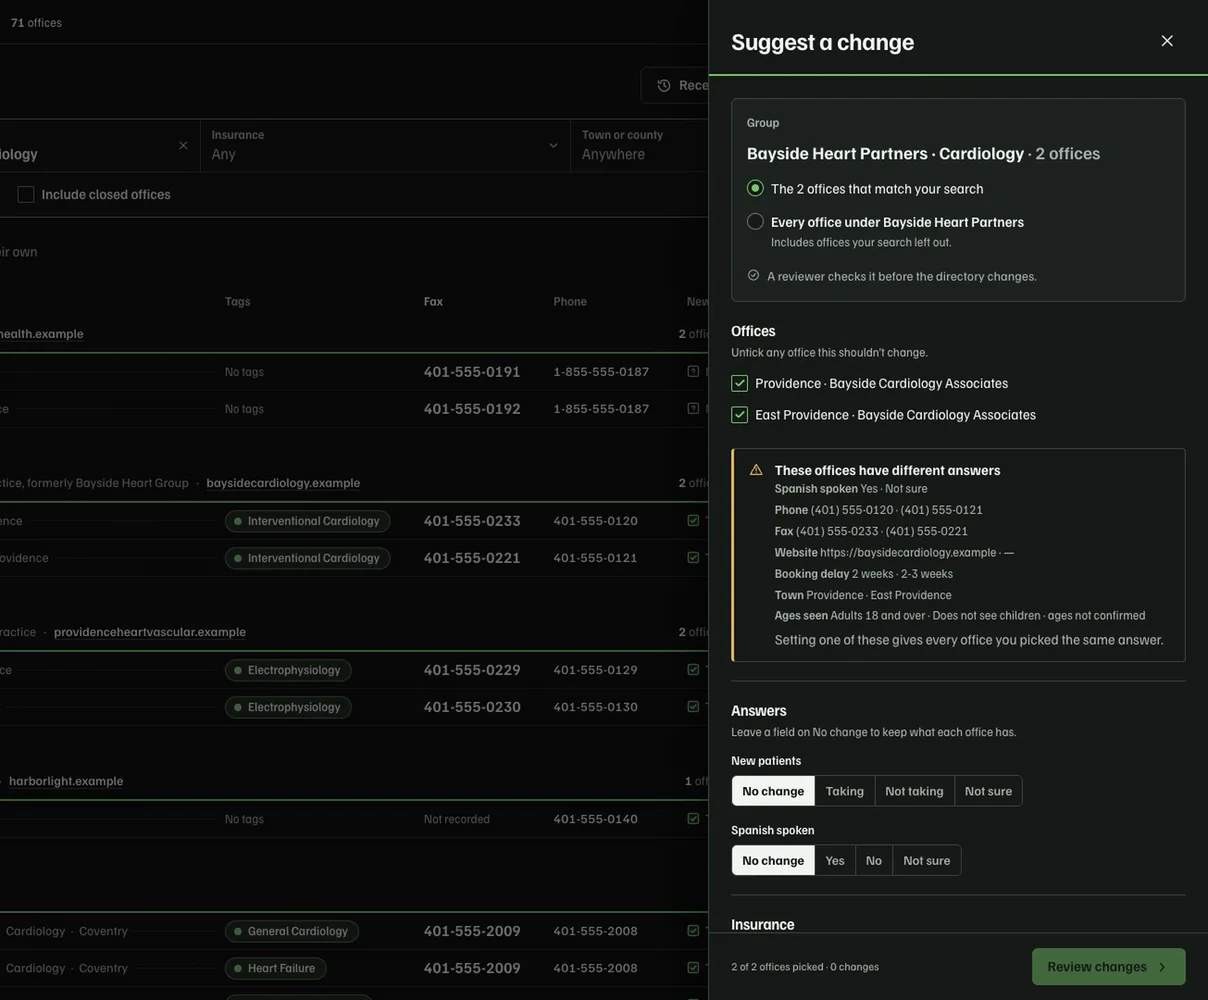Viewport: 1208px width, 1000px height.
Task: Click the warning triangle beside different answers notice
Action: click(756, 470)
